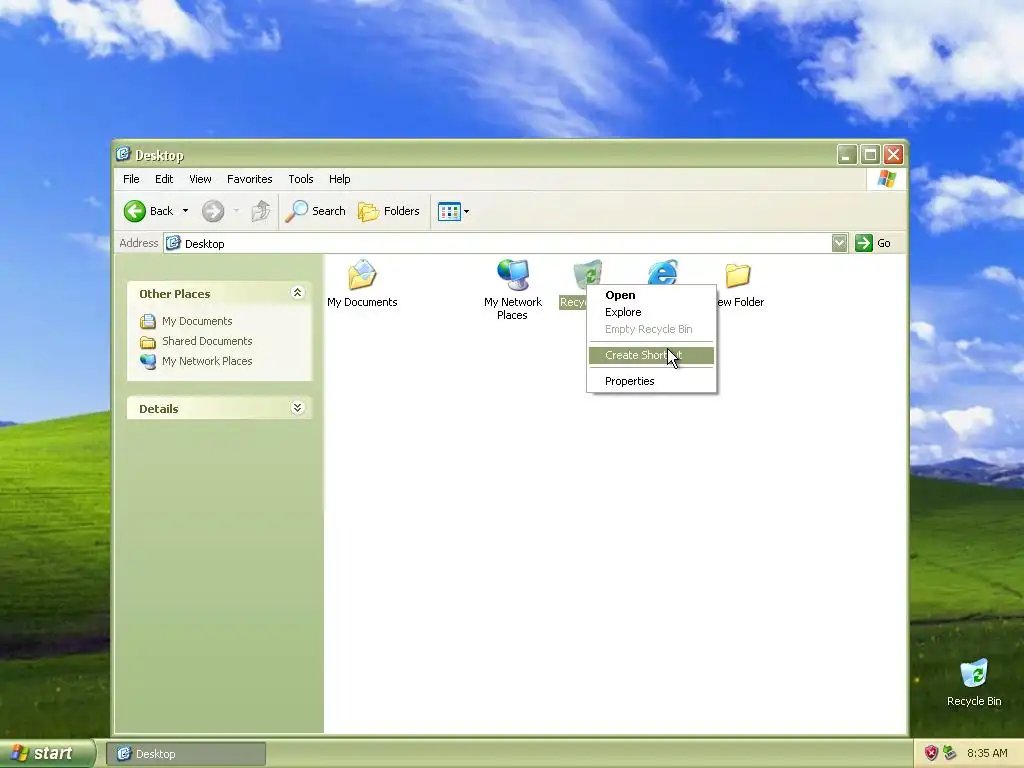
Task: Open My Documents link in Other Places
Action: point(197,321)
